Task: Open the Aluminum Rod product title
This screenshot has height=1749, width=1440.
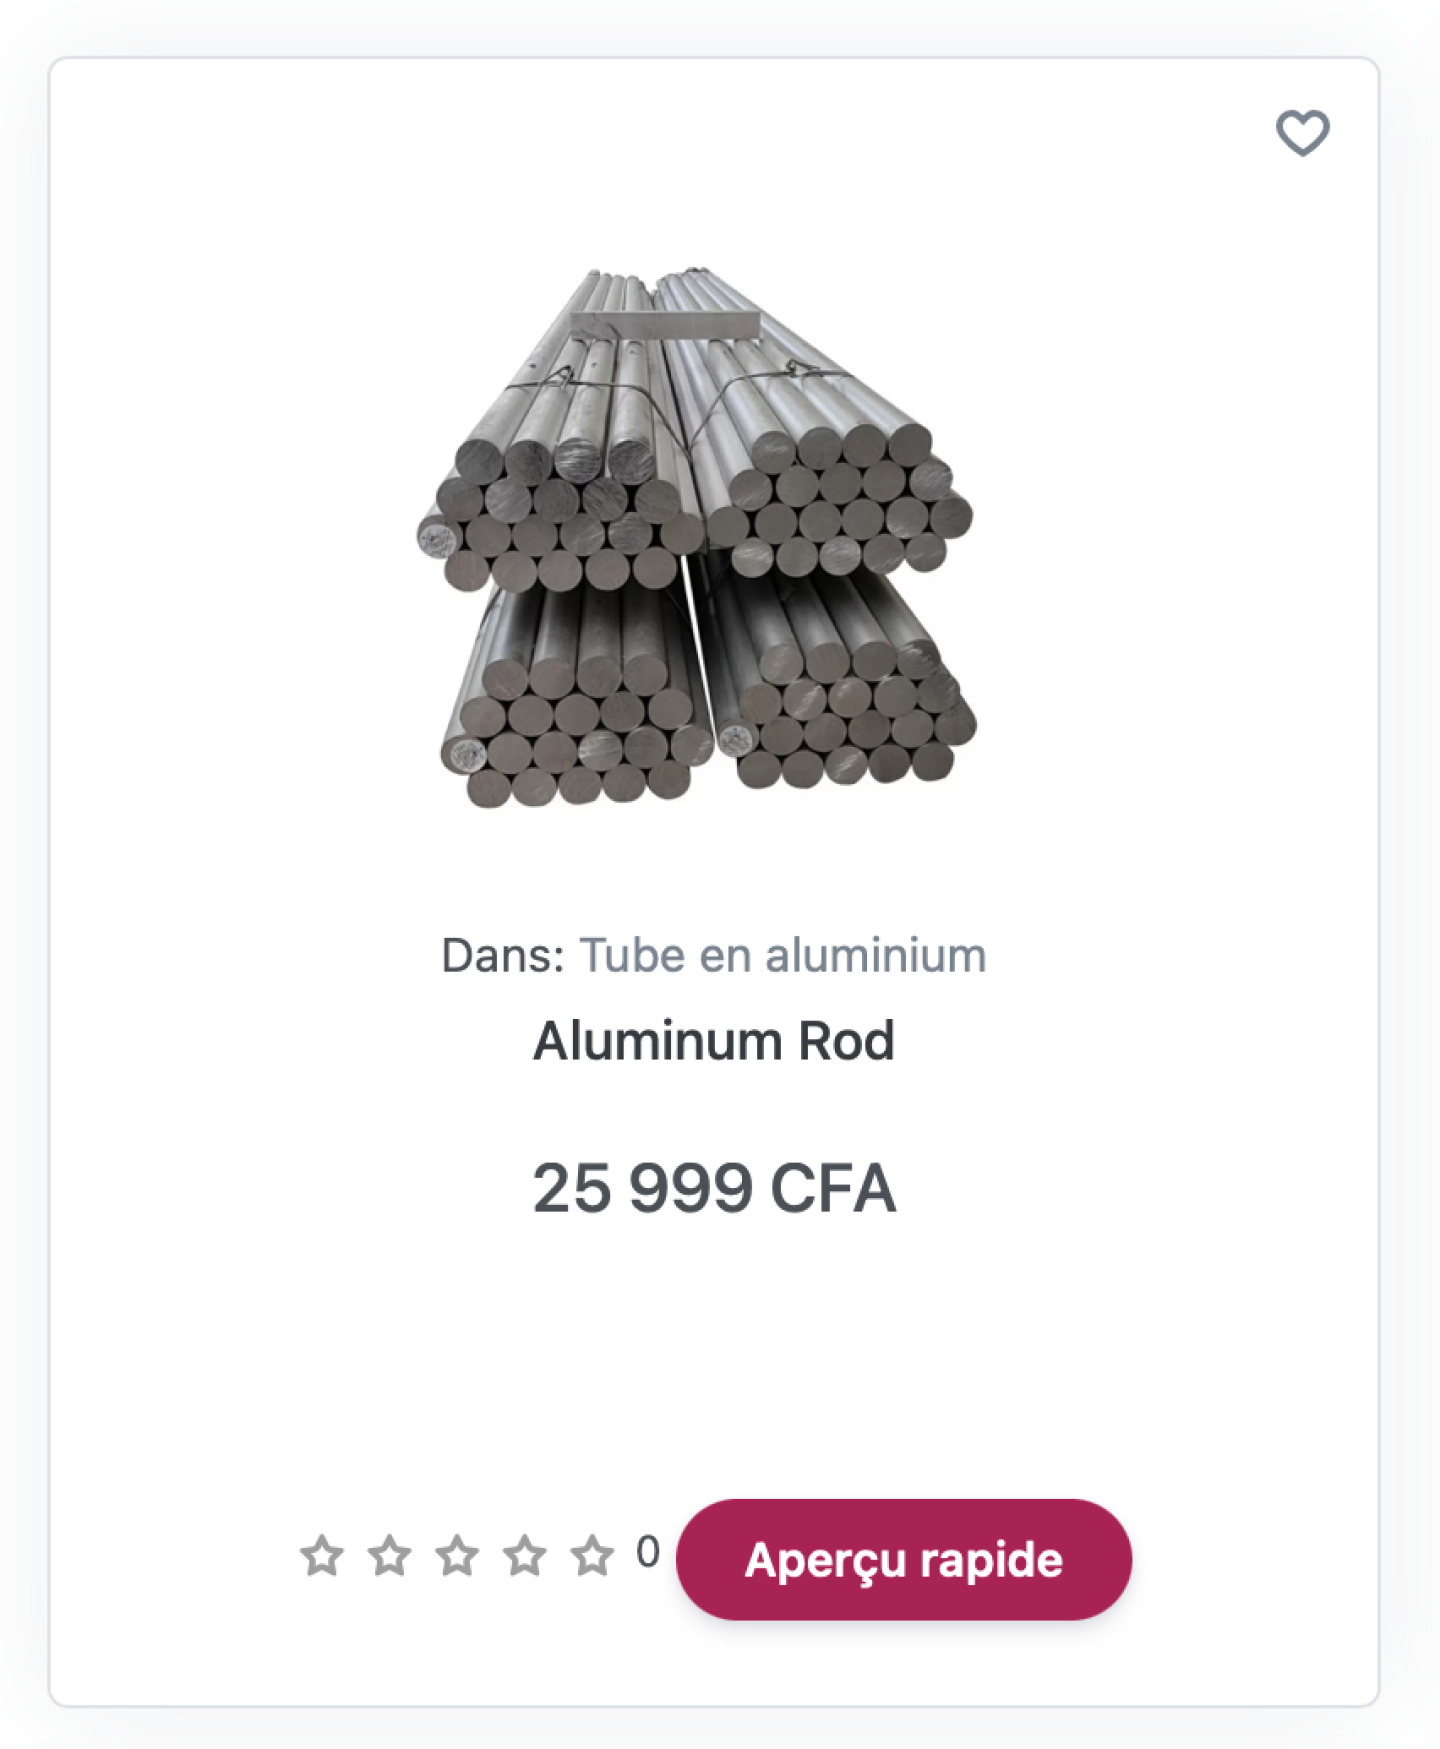Action: tap(714, 1041)
